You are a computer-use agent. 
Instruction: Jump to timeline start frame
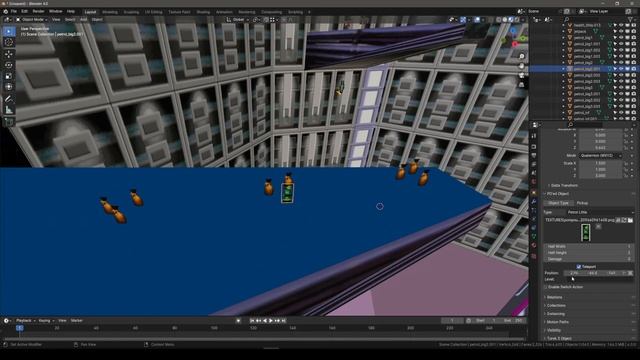point(252,321)
